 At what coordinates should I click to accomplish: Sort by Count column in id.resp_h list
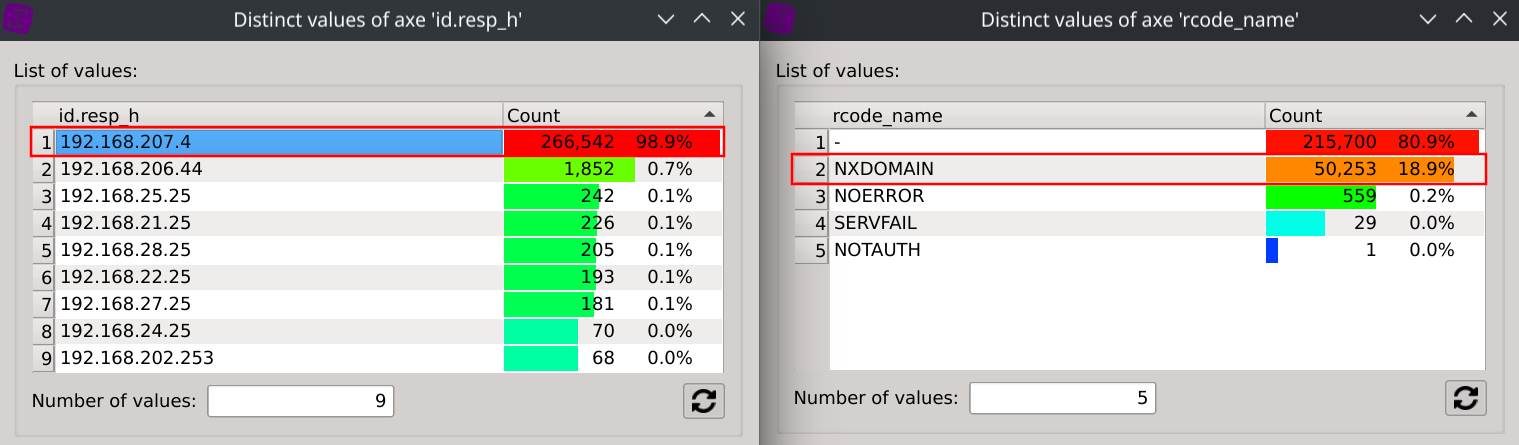[x=612, y=115]
